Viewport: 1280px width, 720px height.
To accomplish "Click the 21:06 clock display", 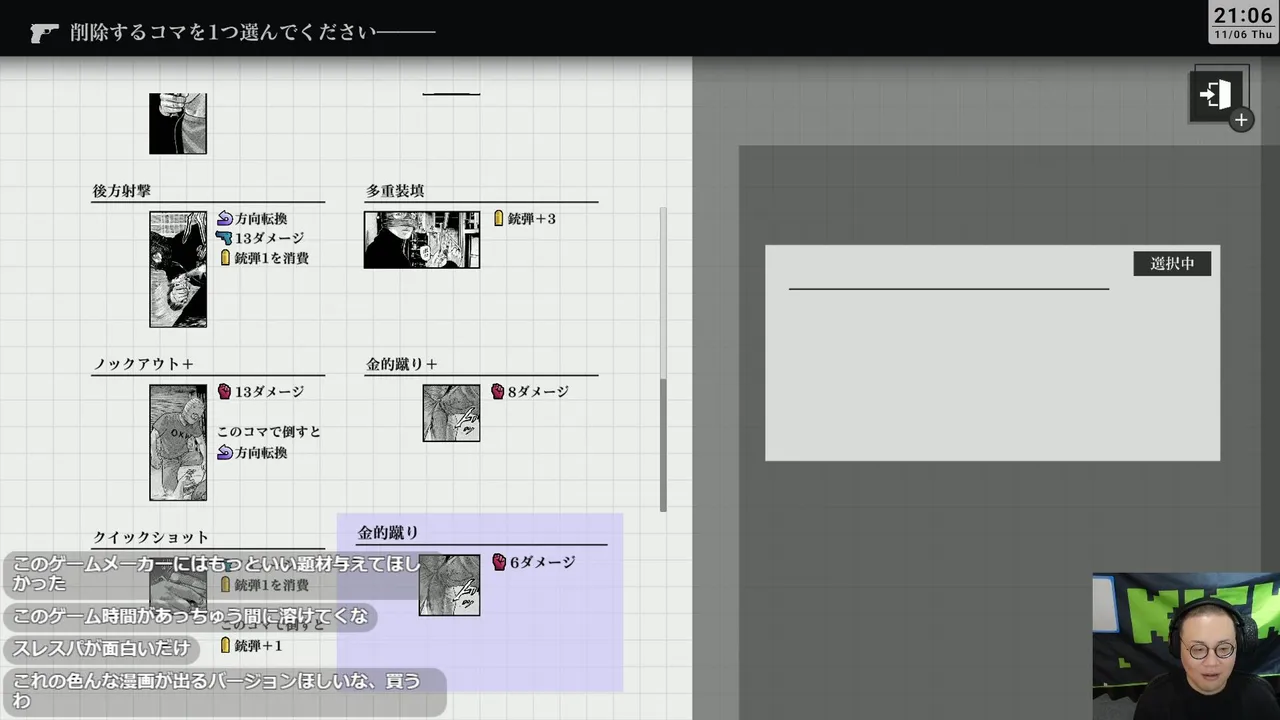I will (1243, 16).
